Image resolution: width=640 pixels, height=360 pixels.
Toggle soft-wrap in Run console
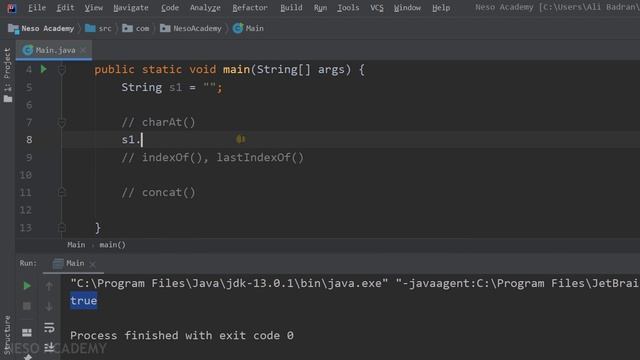(x=49, y=327)
